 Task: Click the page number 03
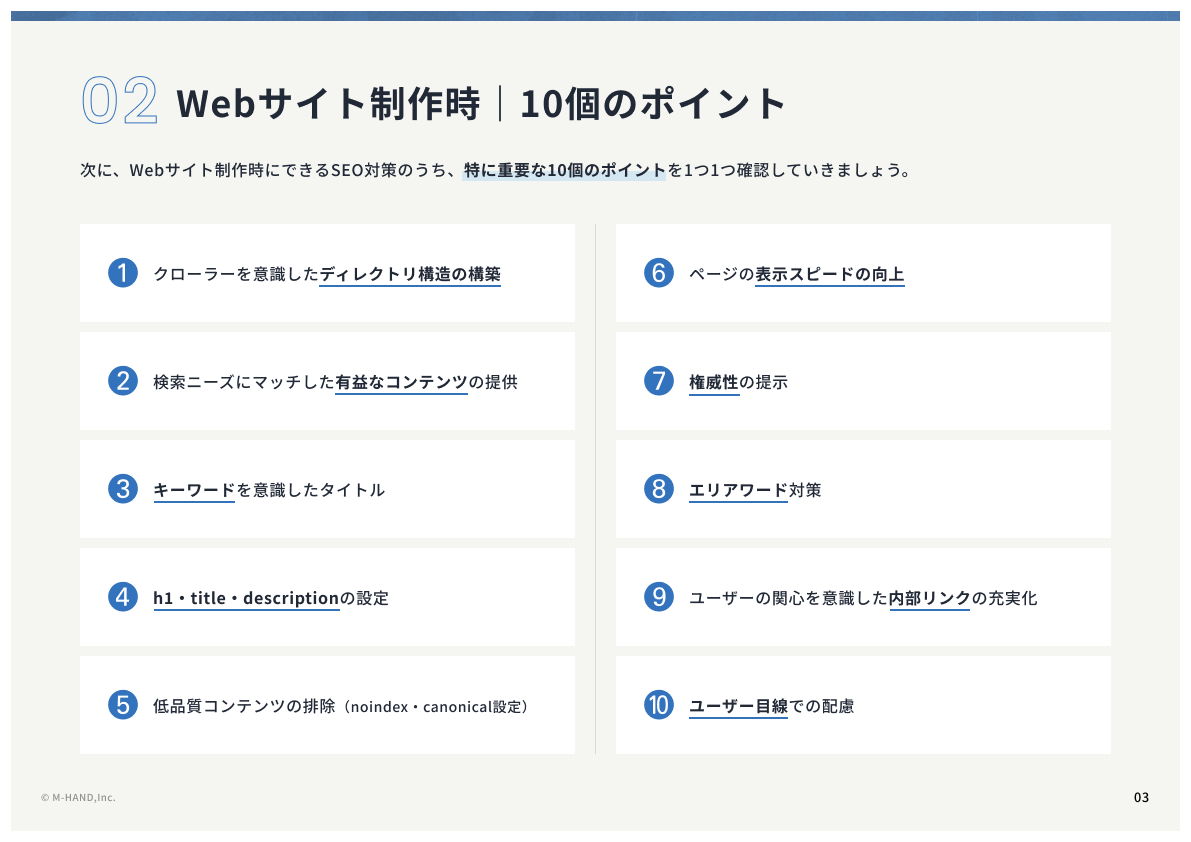coord(1141,797)
